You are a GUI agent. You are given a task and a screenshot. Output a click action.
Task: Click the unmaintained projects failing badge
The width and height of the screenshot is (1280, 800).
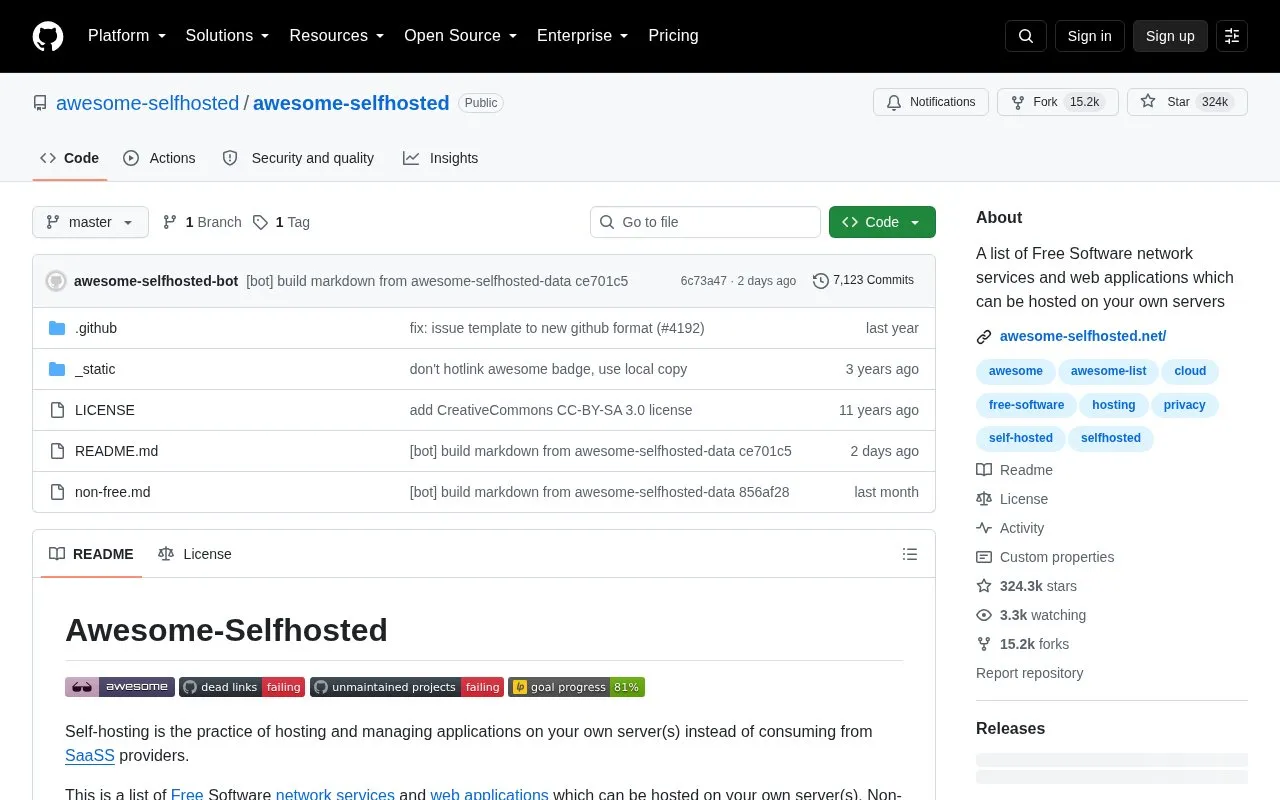point(407,687)
